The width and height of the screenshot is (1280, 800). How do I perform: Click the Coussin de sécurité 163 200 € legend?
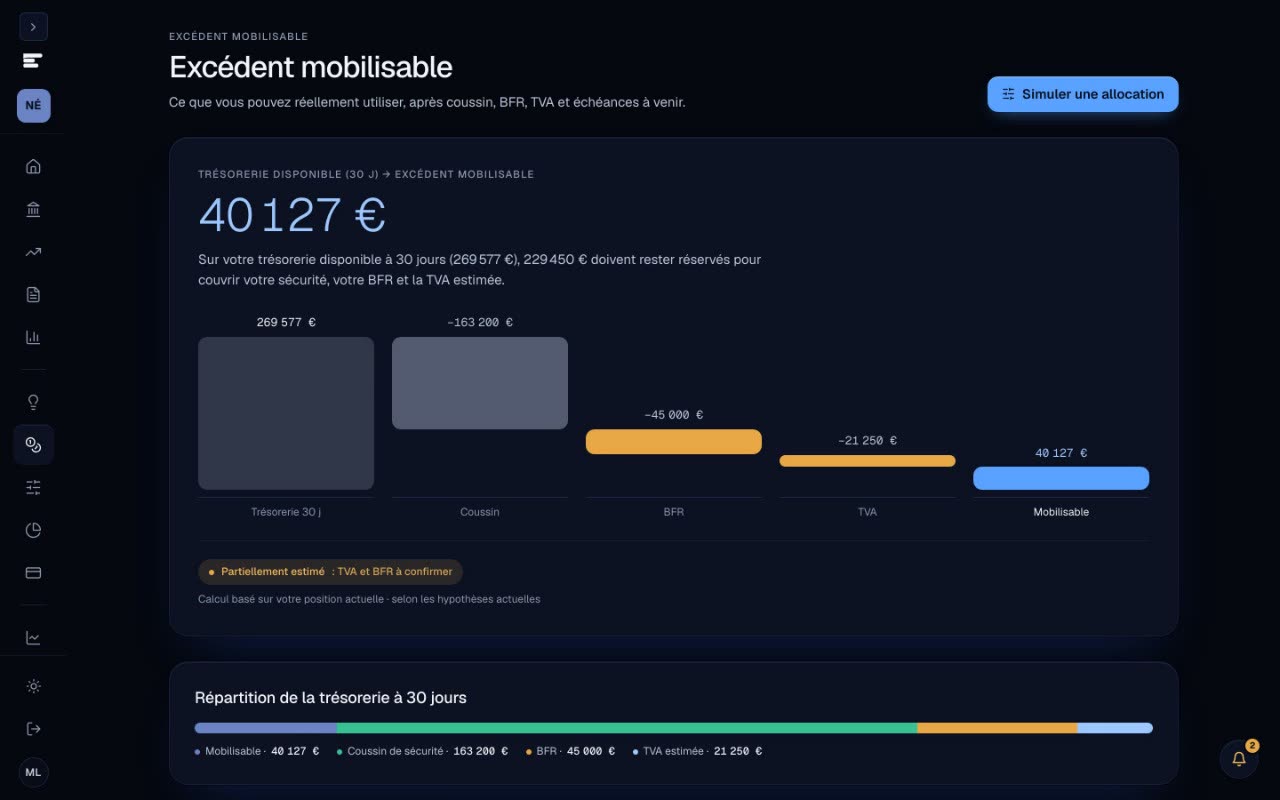click(x=422, y=751)
